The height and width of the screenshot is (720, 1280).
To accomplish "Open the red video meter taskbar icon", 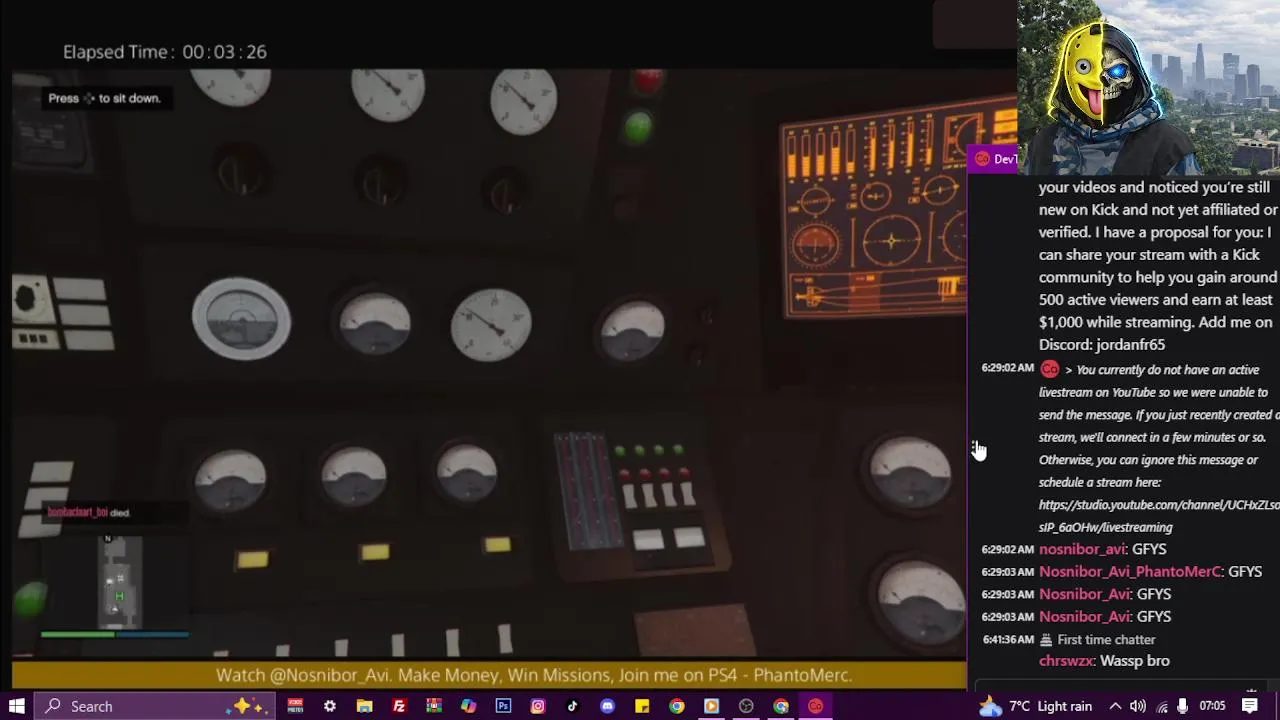I will click(x=295, y=706).
